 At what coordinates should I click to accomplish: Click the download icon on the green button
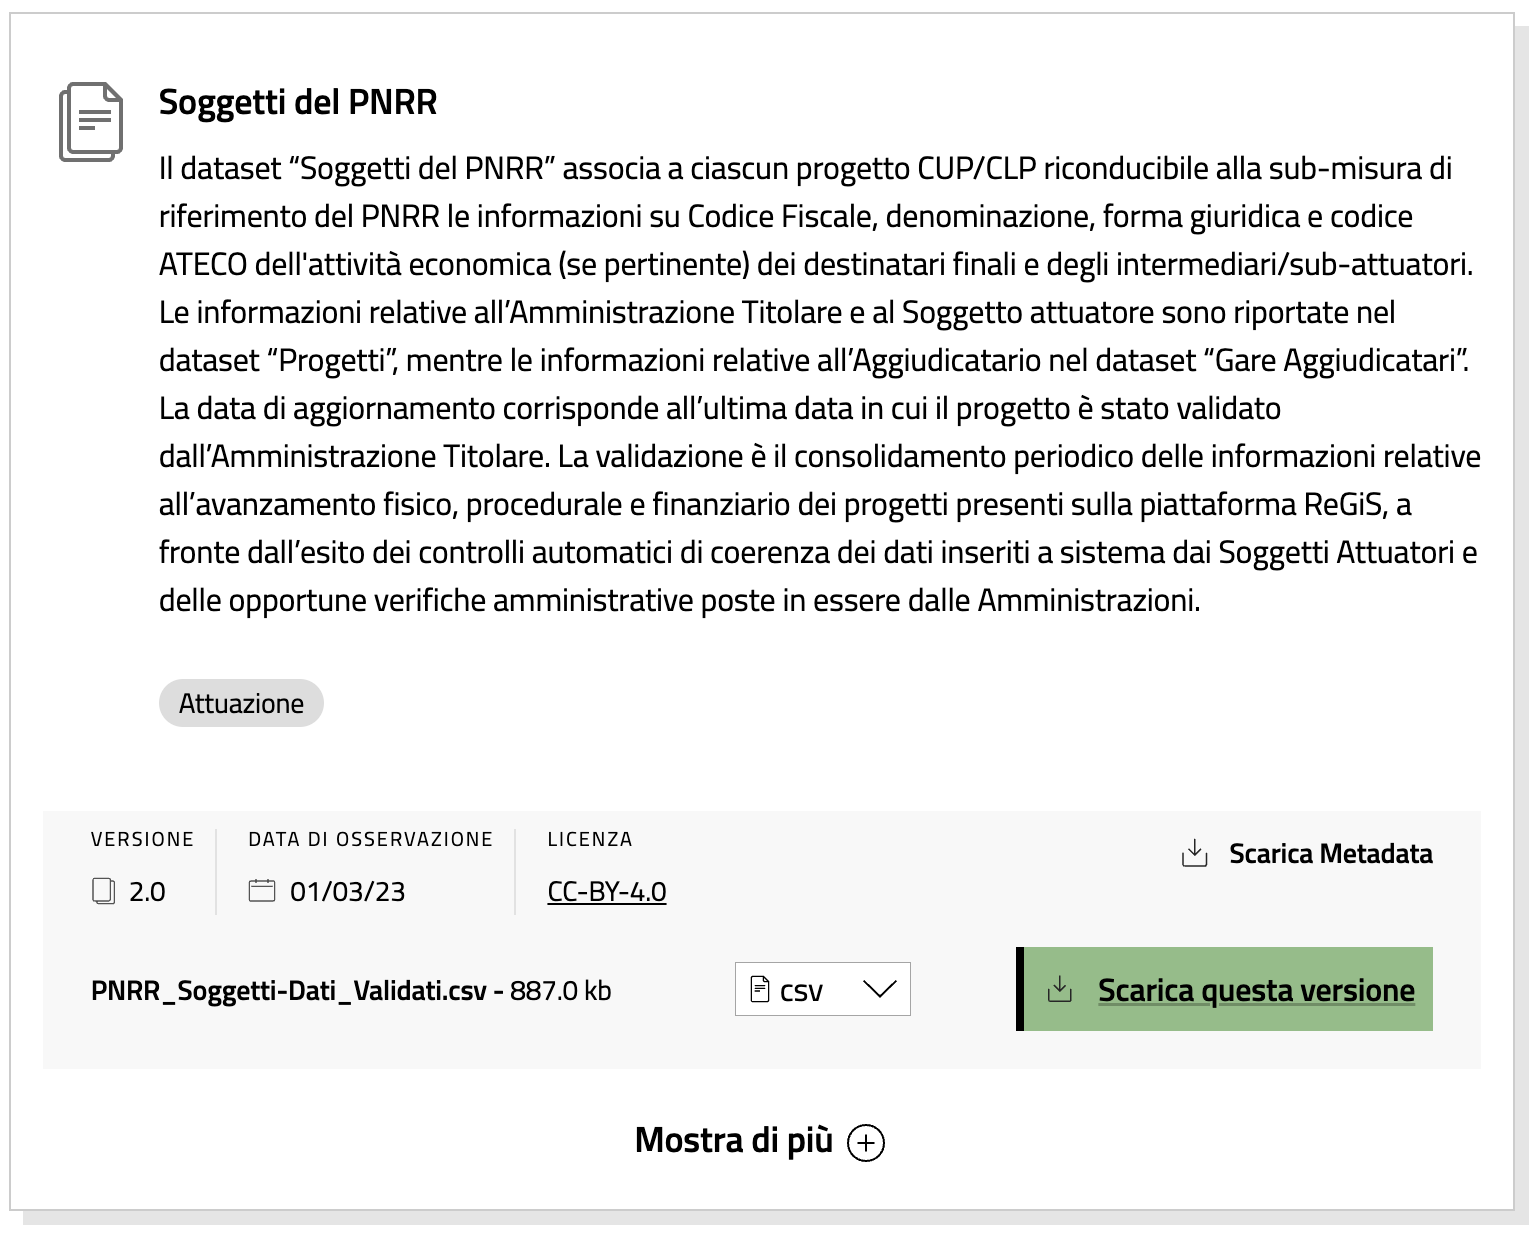[1059, 989]
